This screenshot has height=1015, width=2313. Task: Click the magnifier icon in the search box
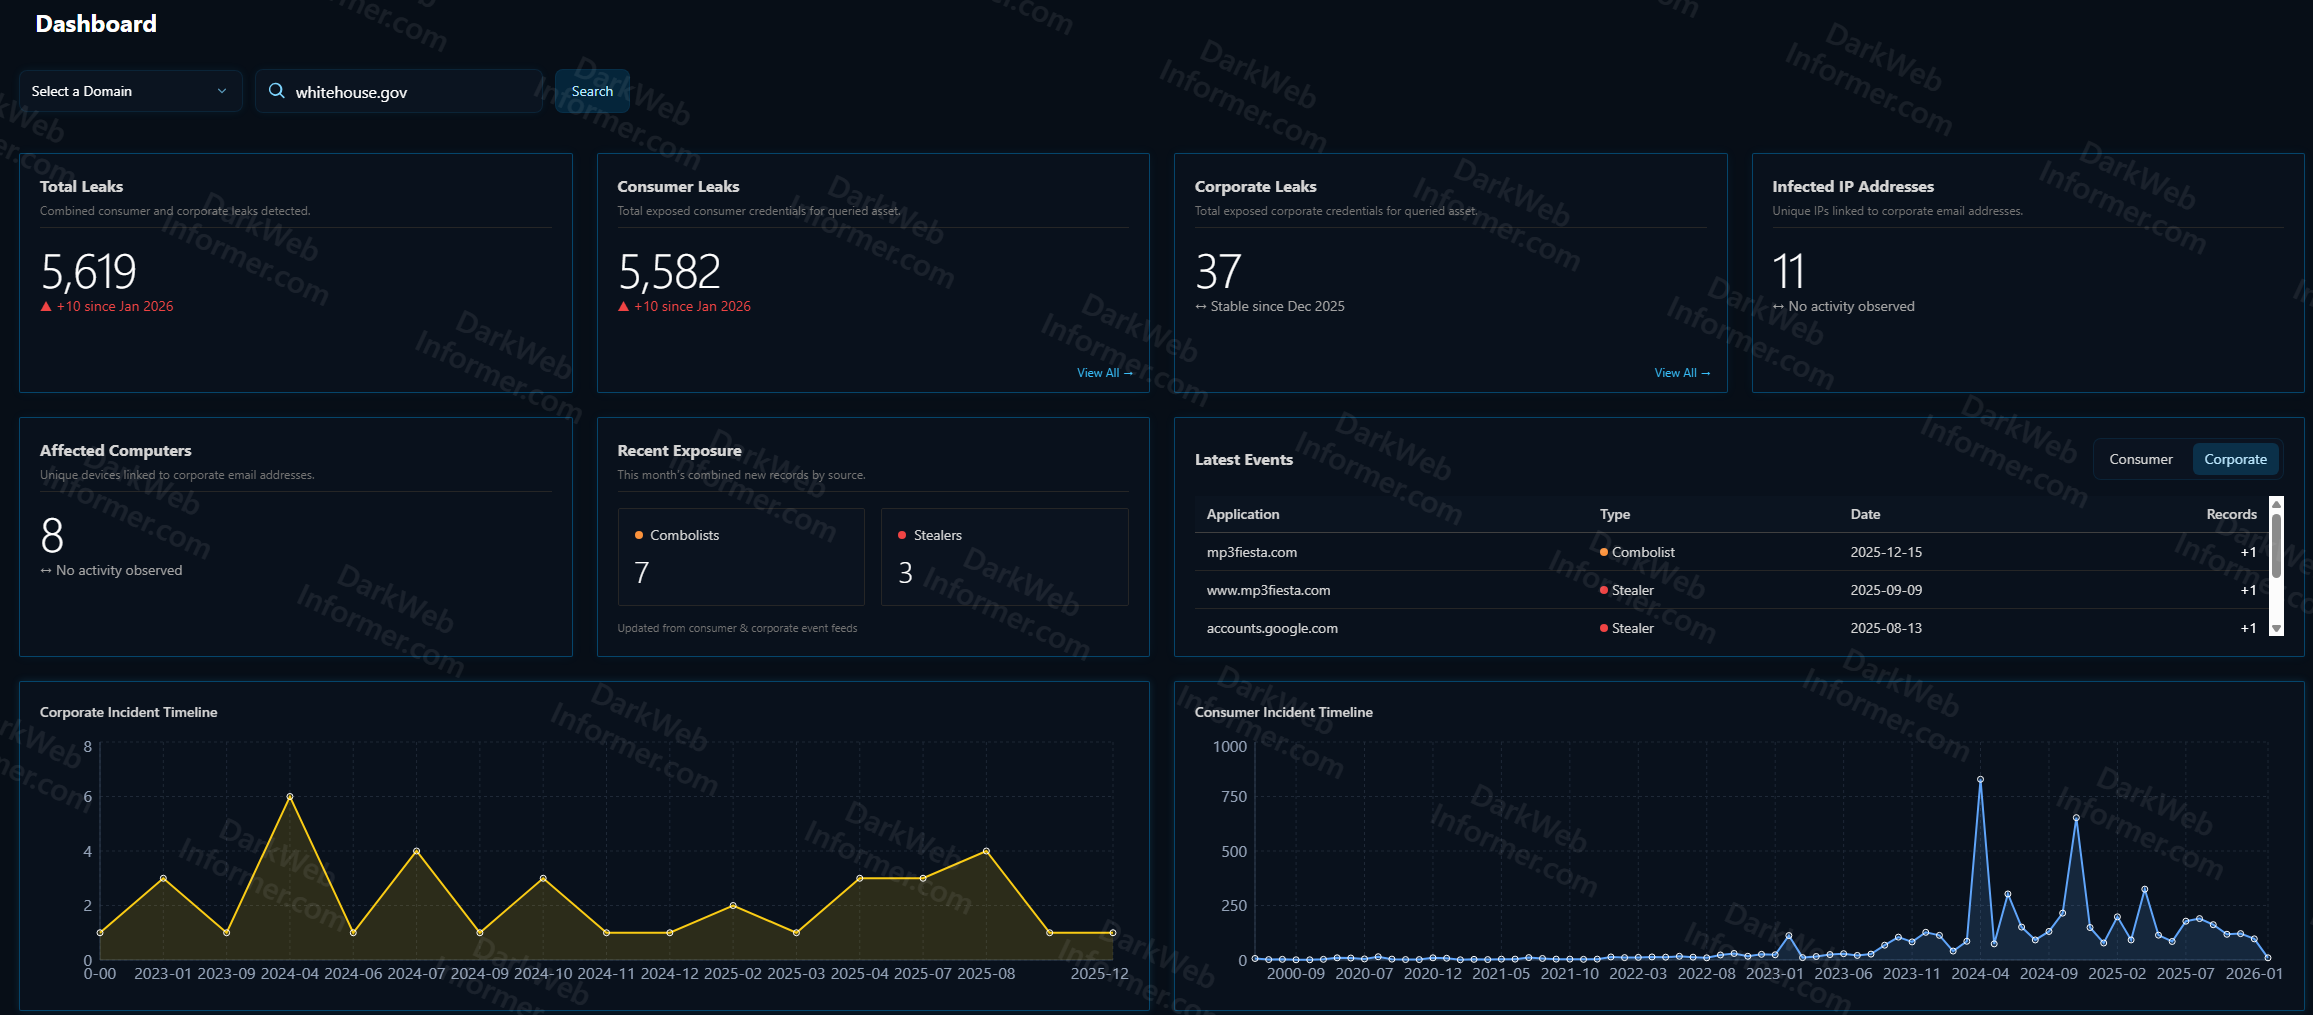277,91
